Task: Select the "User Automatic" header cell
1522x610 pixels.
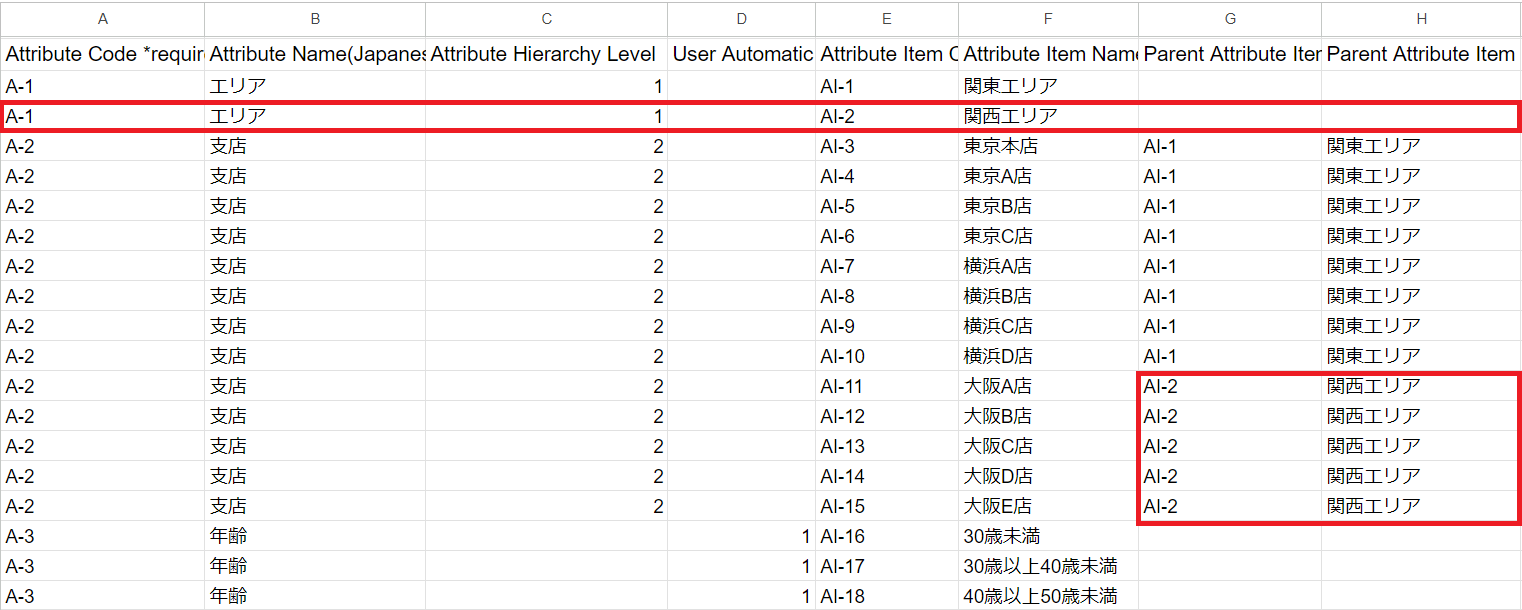Action: tap(742, 54)
